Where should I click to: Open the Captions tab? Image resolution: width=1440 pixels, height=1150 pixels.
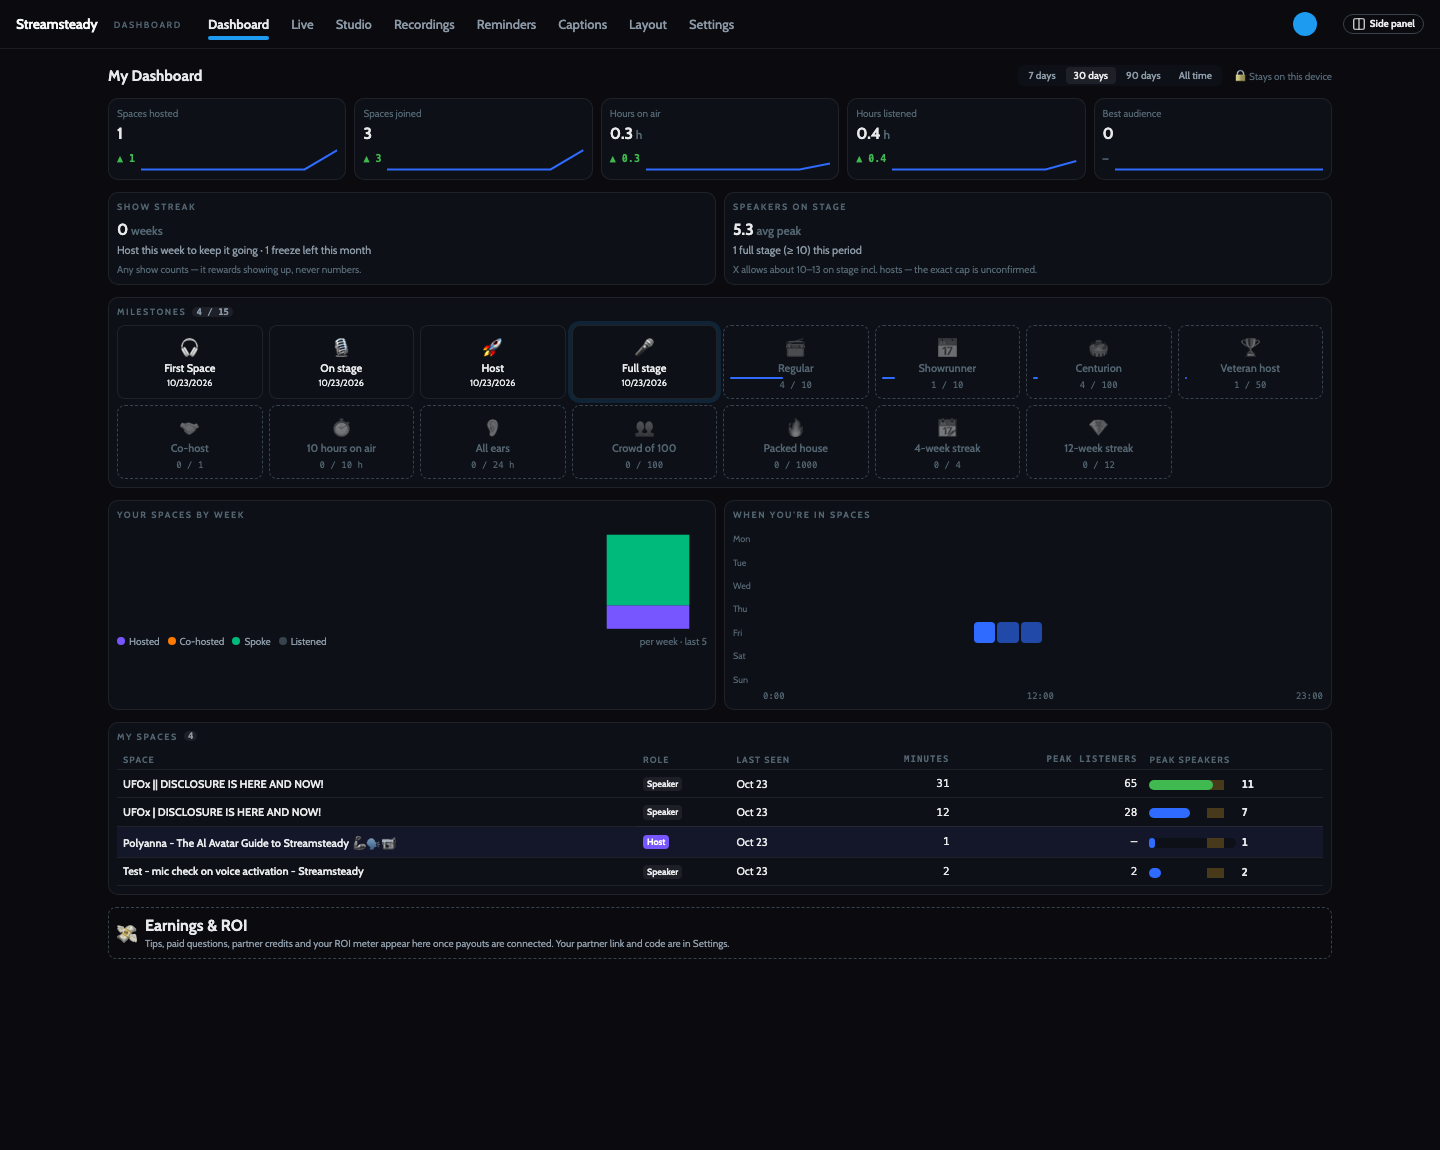(582, 24)
